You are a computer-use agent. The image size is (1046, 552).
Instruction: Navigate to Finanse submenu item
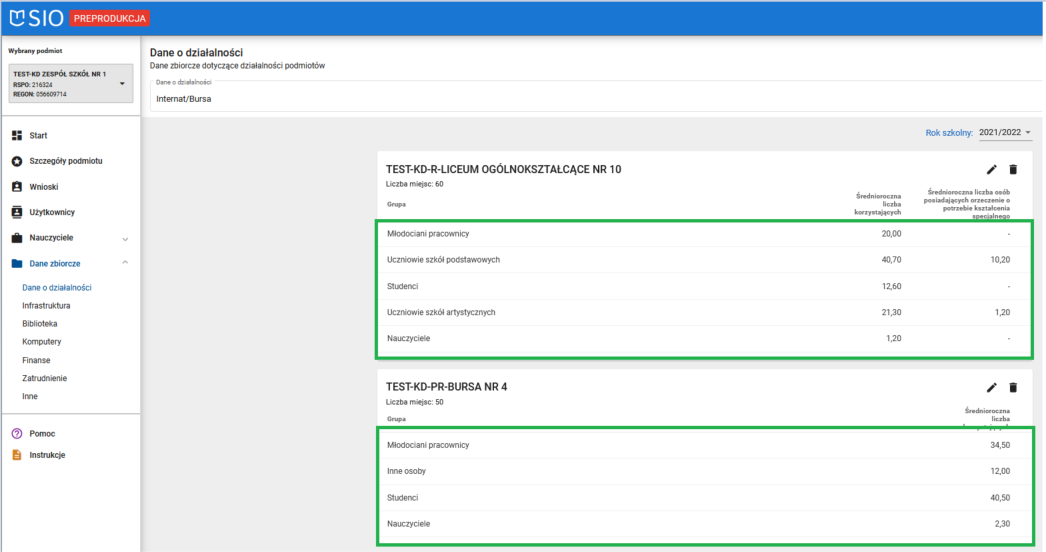coord(36,360)
